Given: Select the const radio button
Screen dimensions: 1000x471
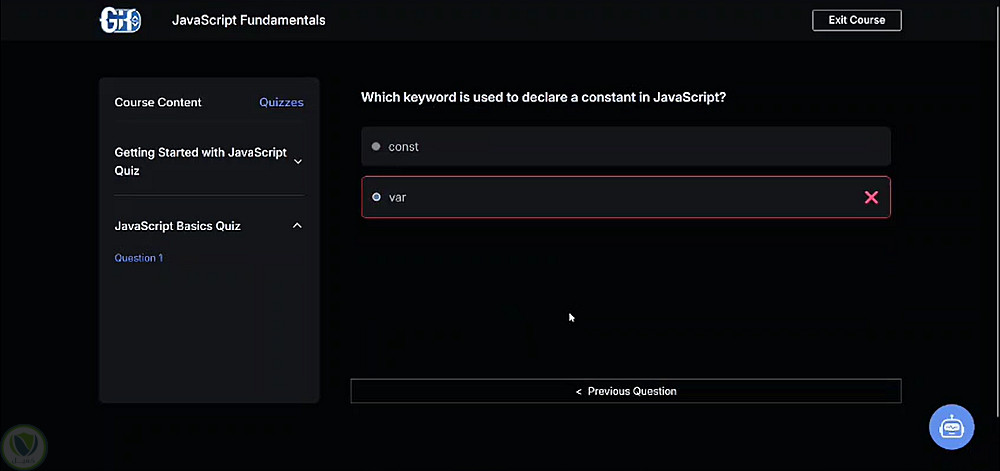Looking at the screenshot, I should coord(376,147).
